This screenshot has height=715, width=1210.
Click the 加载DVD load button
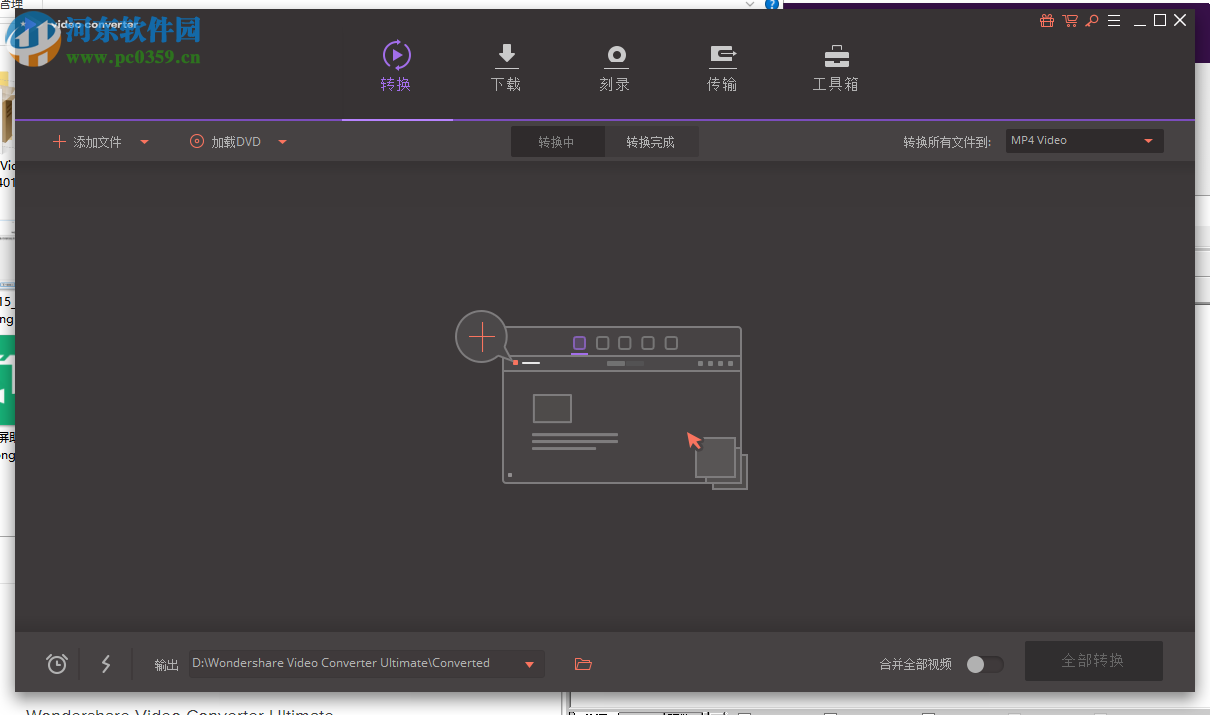click(225, 142)
